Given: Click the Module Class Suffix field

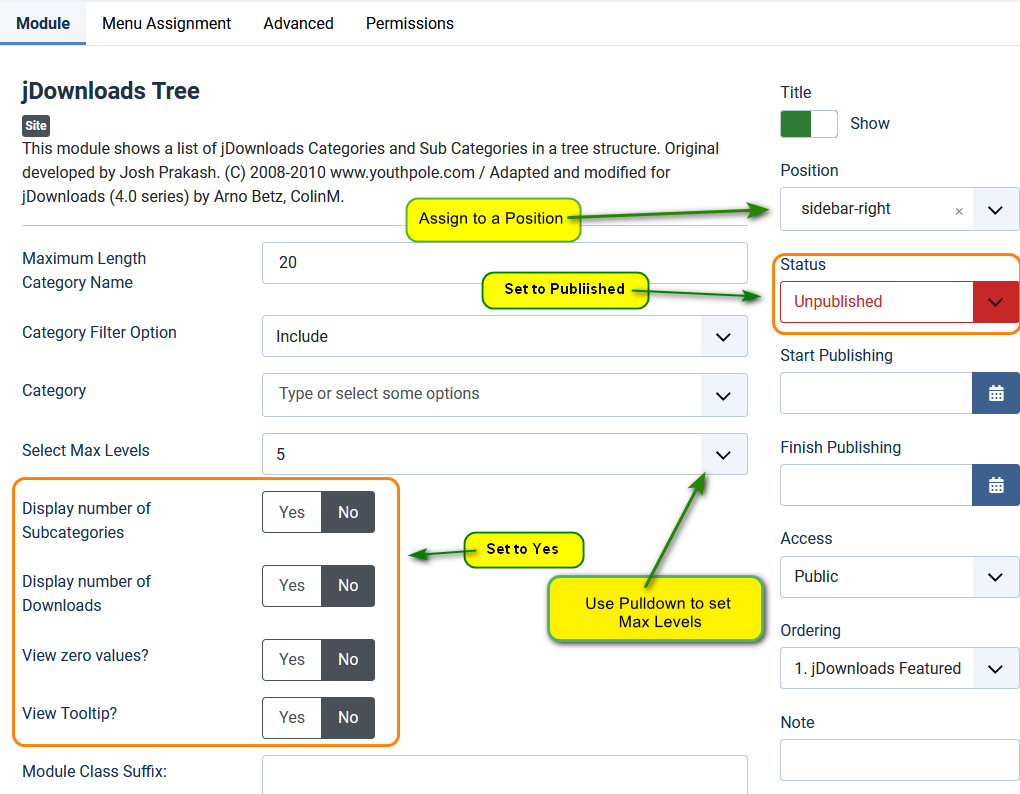Looking at the screenshot, I should (505, 774).
